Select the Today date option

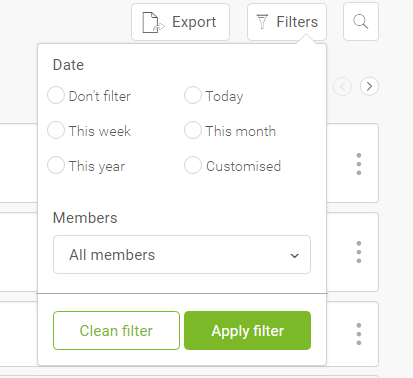[193, 95]
